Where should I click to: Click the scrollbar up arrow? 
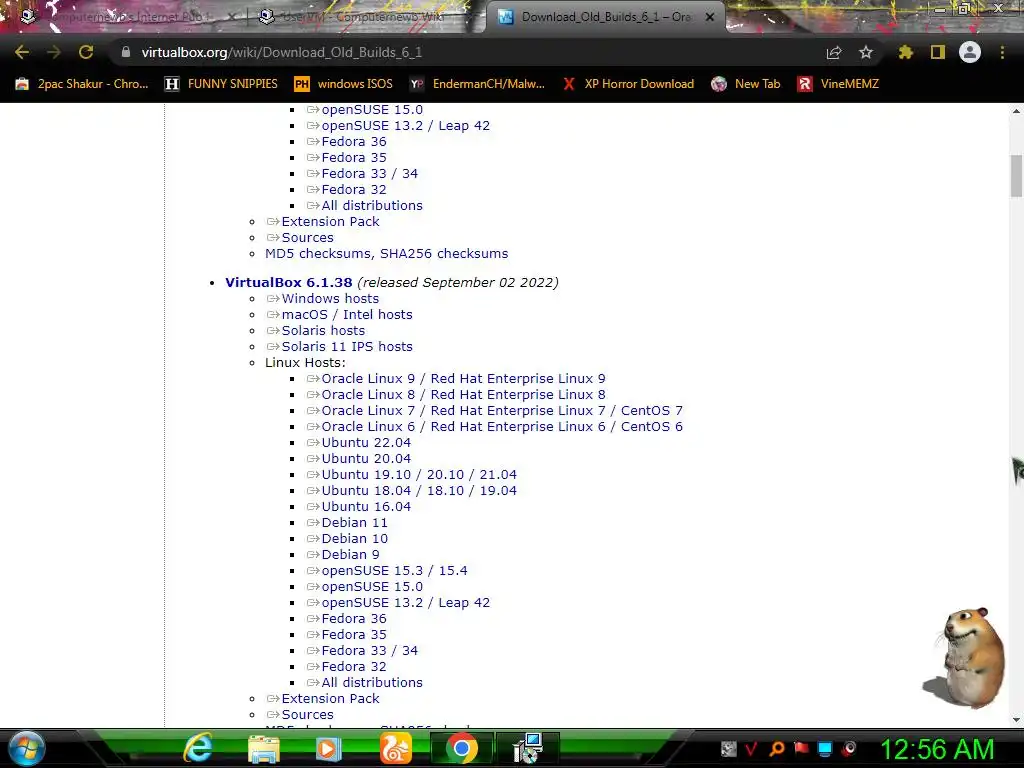click(x=1016, y=111)
